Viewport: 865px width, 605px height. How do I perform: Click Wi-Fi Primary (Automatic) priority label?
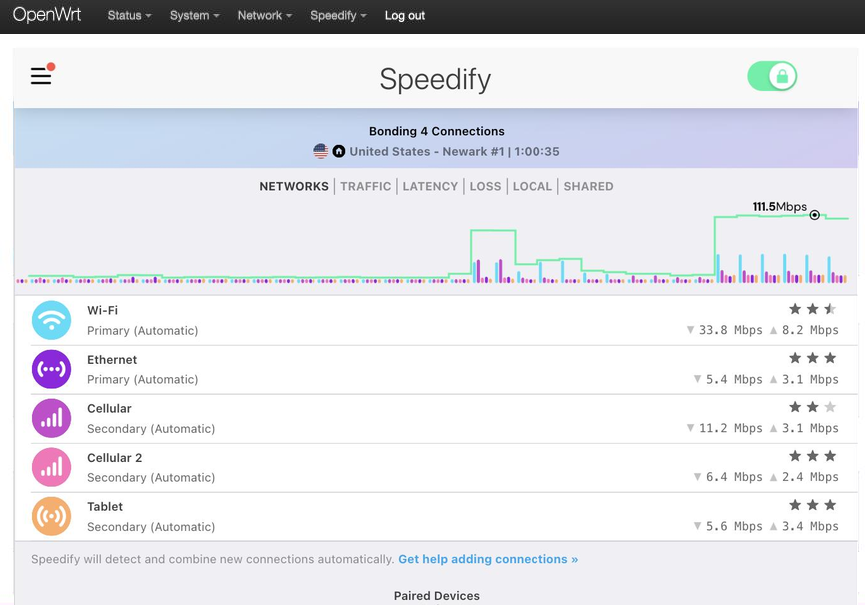click(x=142, y=330)
